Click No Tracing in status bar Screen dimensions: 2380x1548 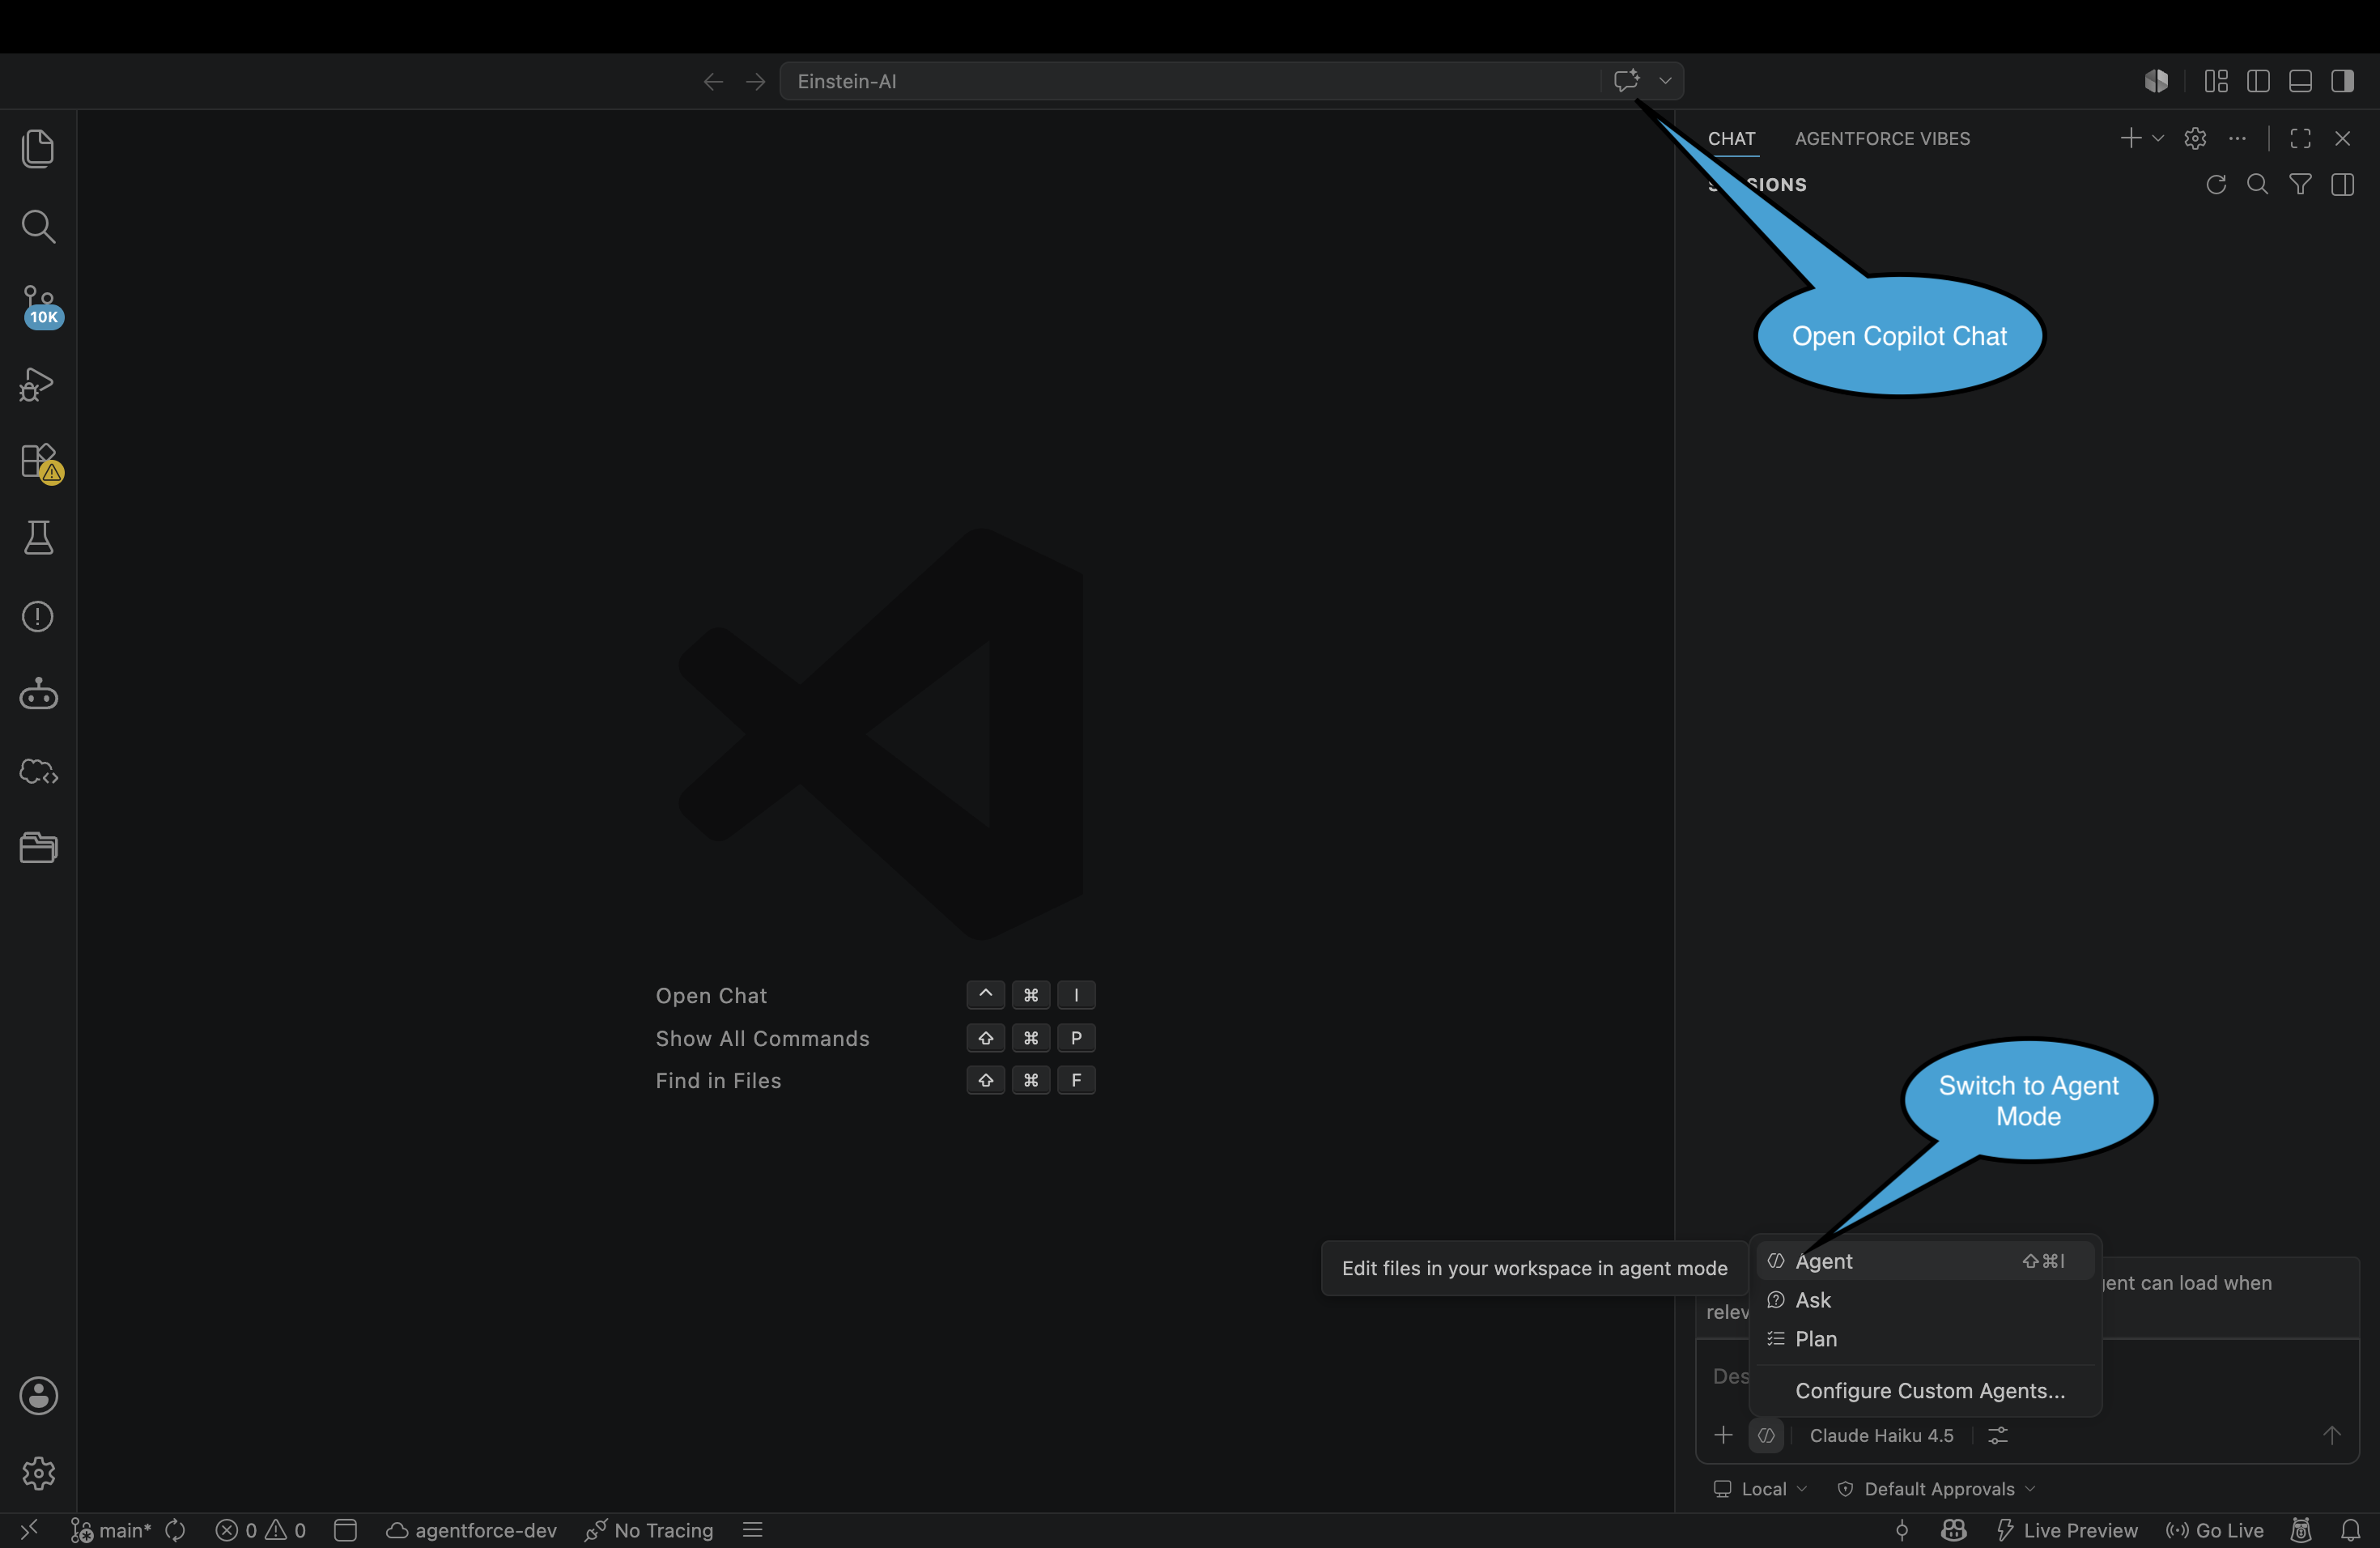(x=649, y=1530)
